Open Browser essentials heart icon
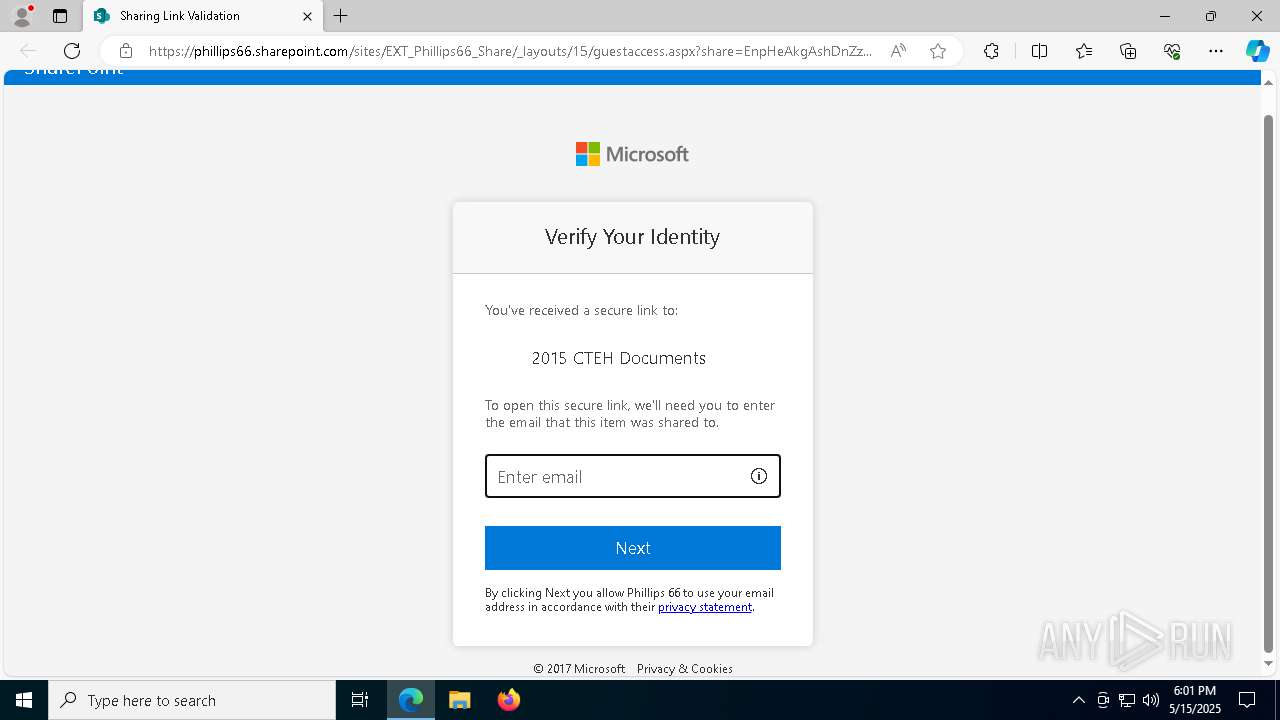 [1172, 51]
